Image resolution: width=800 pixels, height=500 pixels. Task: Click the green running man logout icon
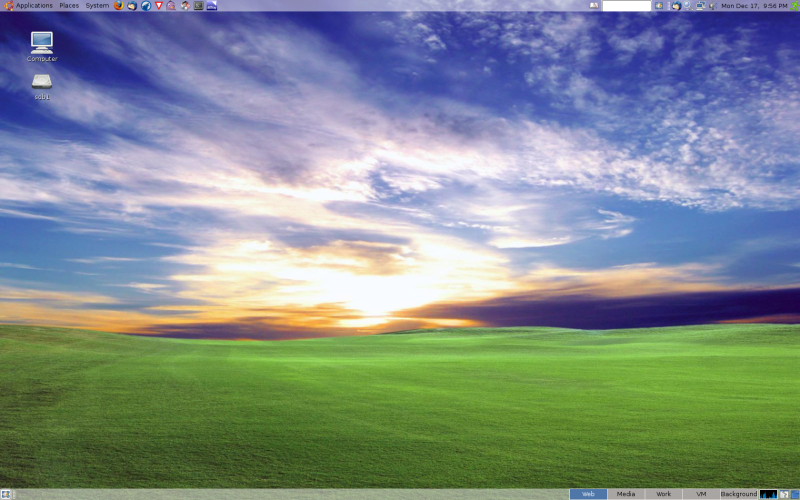(x=794, y=6)
